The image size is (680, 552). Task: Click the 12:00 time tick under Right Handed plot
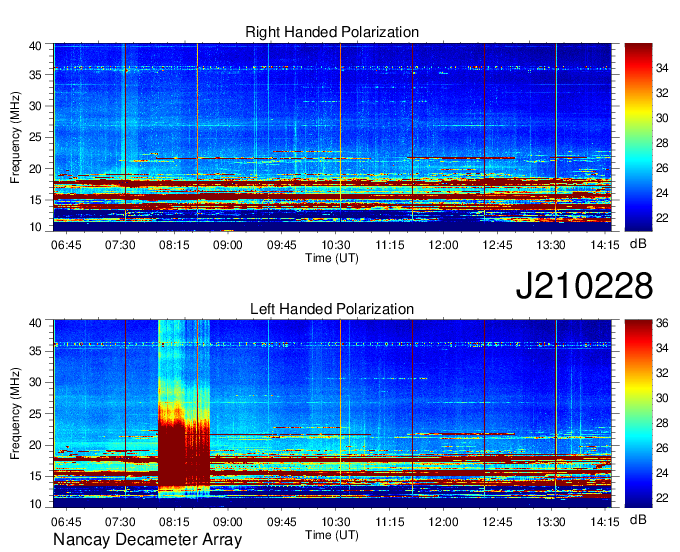(443, 245)
